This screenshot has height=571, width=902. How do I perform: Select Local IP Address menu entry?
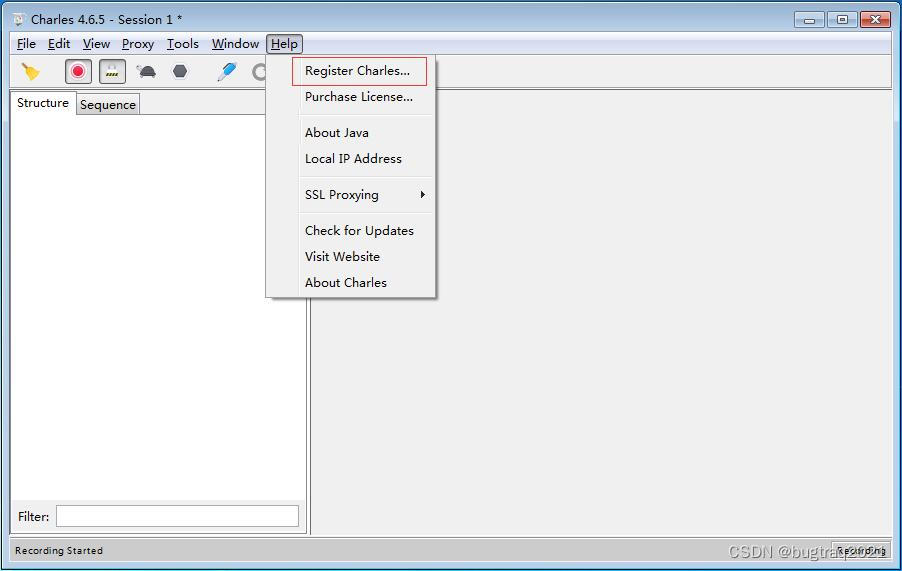coord(353,159)
